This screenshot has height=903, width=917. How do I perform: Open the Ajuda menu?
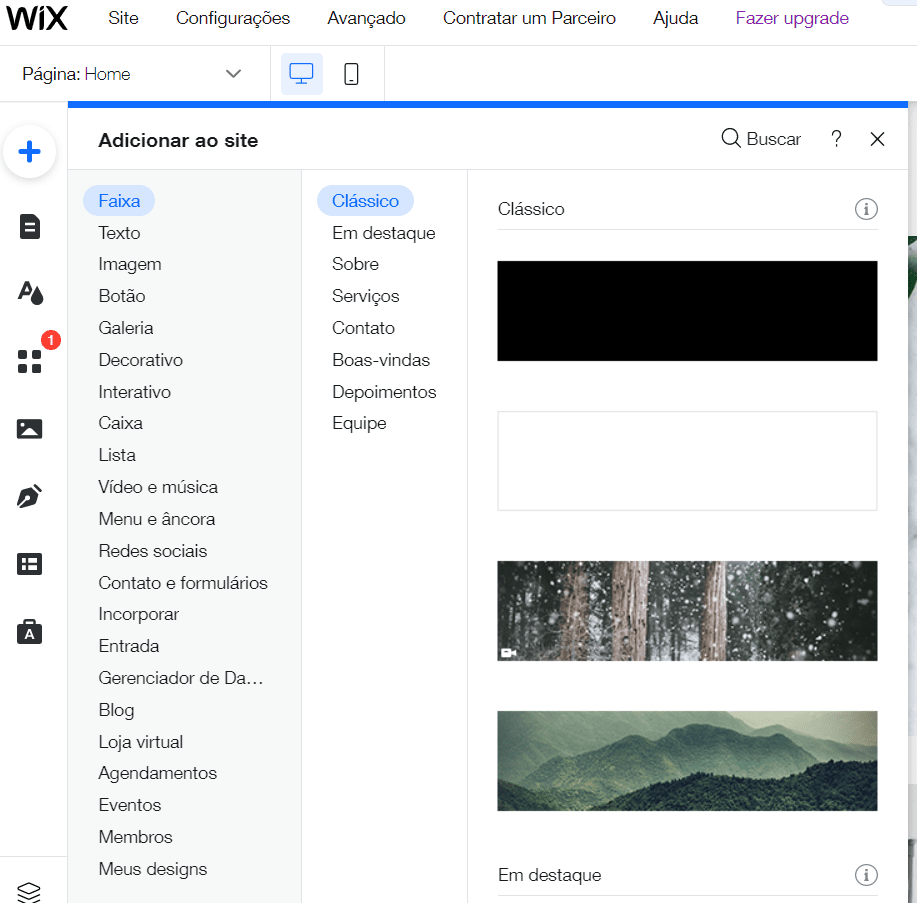click(675, 18)
